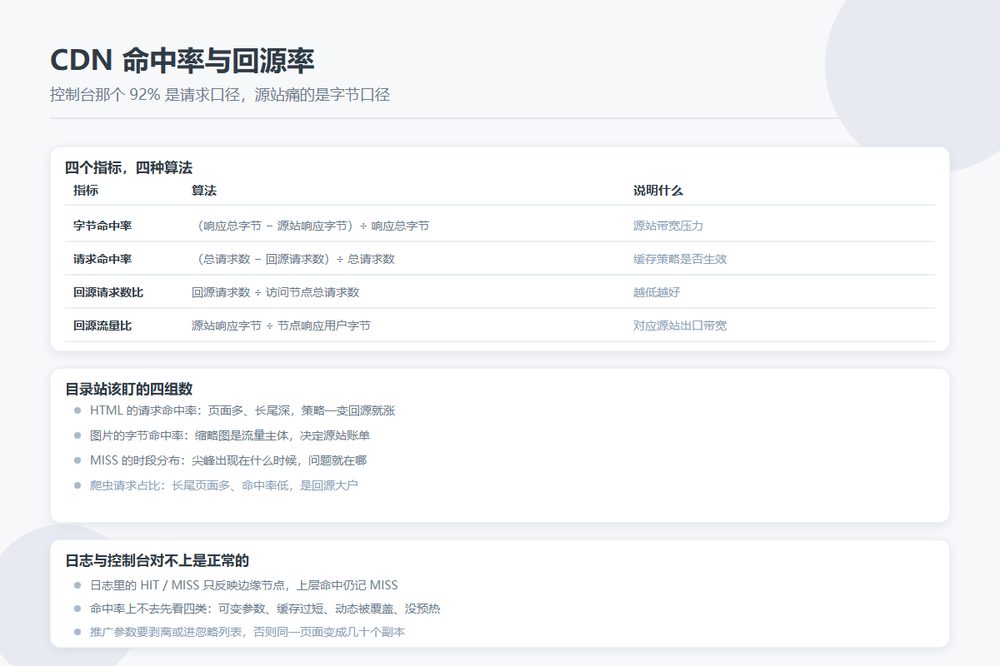The width and height of the screenshot is (1000, 666).
Task: Click the '算法' column header
Action: pos(204,190)
